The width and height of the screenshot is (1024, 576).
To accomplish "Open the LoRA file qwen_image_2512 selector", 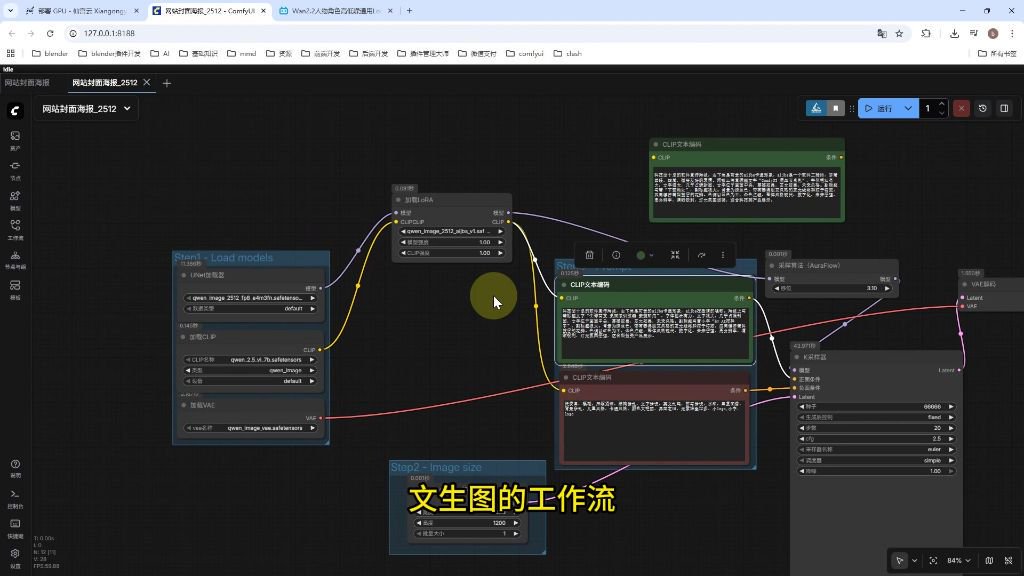I will 452,231.
